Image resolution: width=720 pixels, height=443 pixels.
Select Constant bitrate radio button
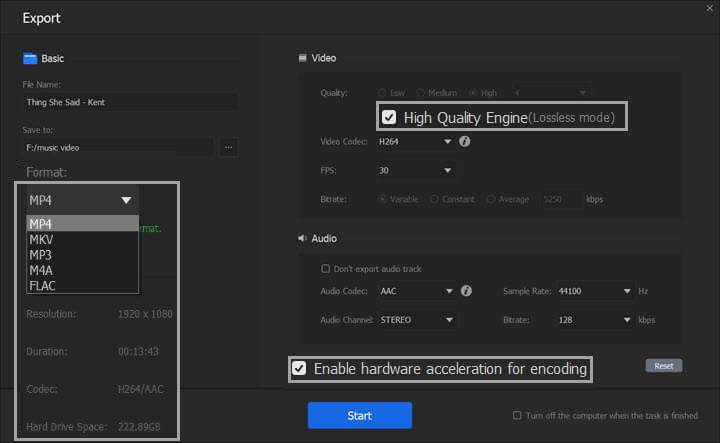tap(434, 199)
